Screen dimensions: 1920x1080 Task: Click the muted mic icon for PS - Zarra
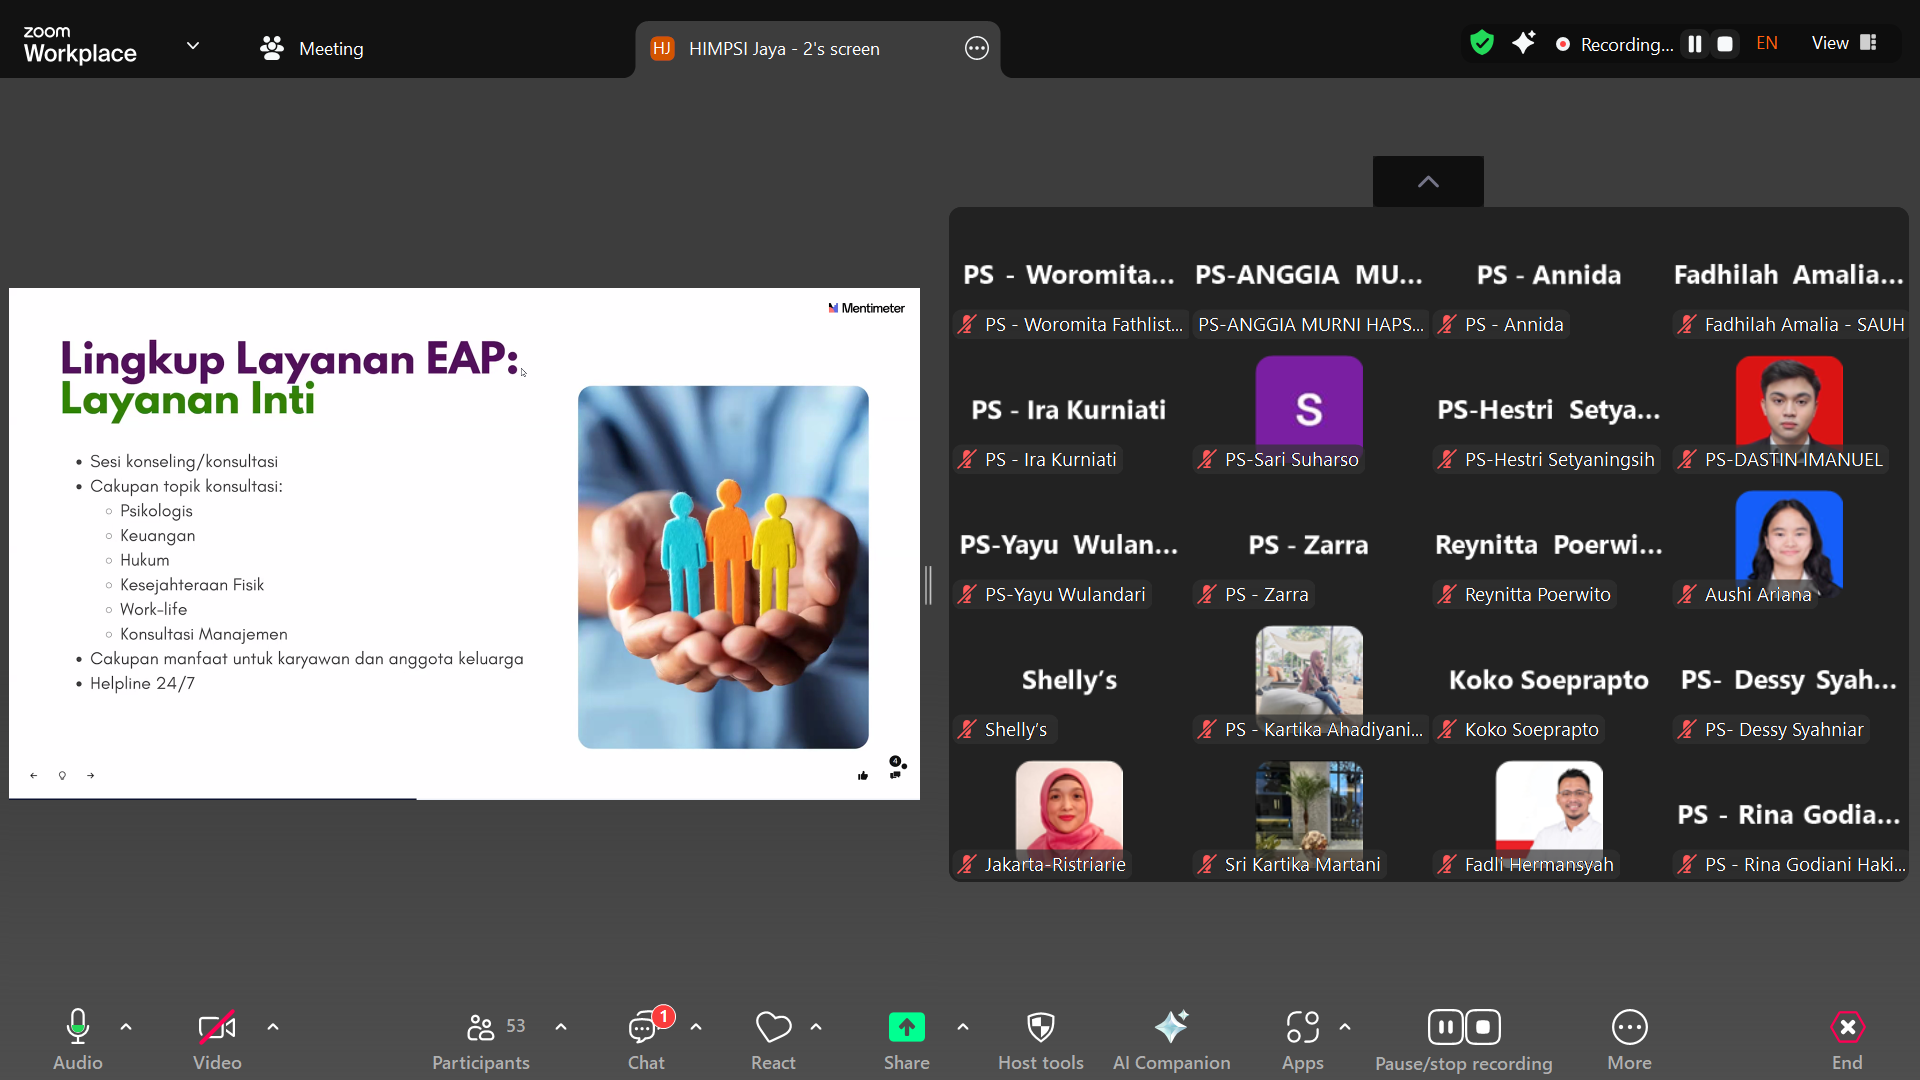coord(1207,594)
